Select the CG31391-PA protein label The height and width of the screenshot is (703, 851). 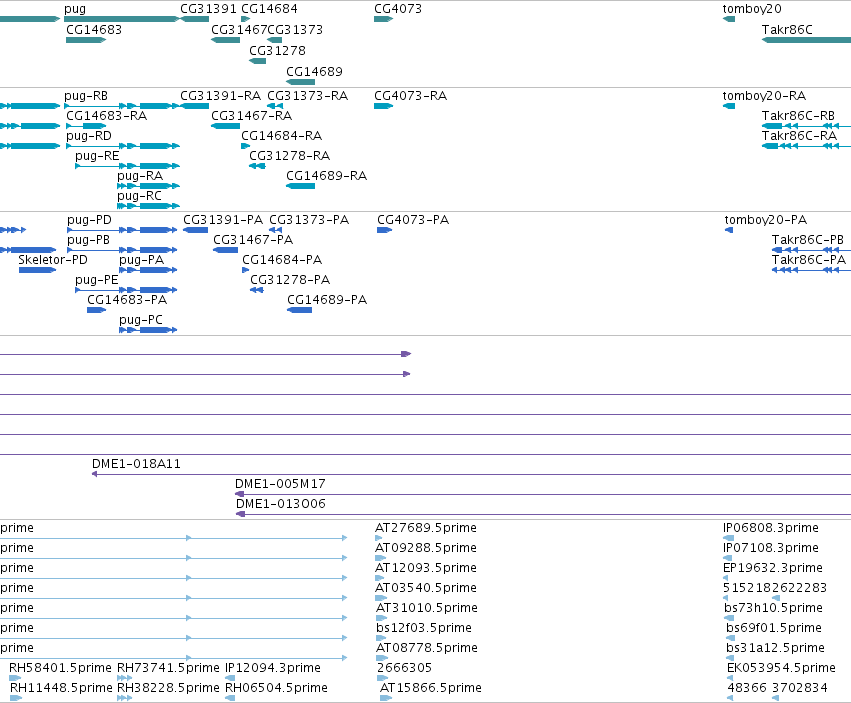tap(223, 220)
